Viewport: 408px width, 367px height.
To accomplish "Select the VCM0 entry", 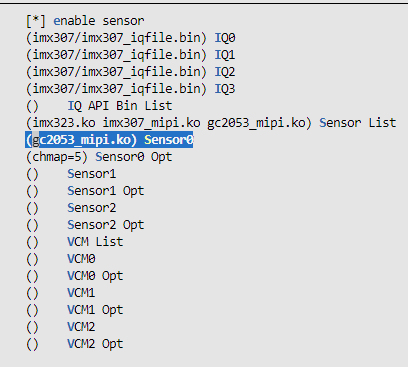I will click(61, 259).
